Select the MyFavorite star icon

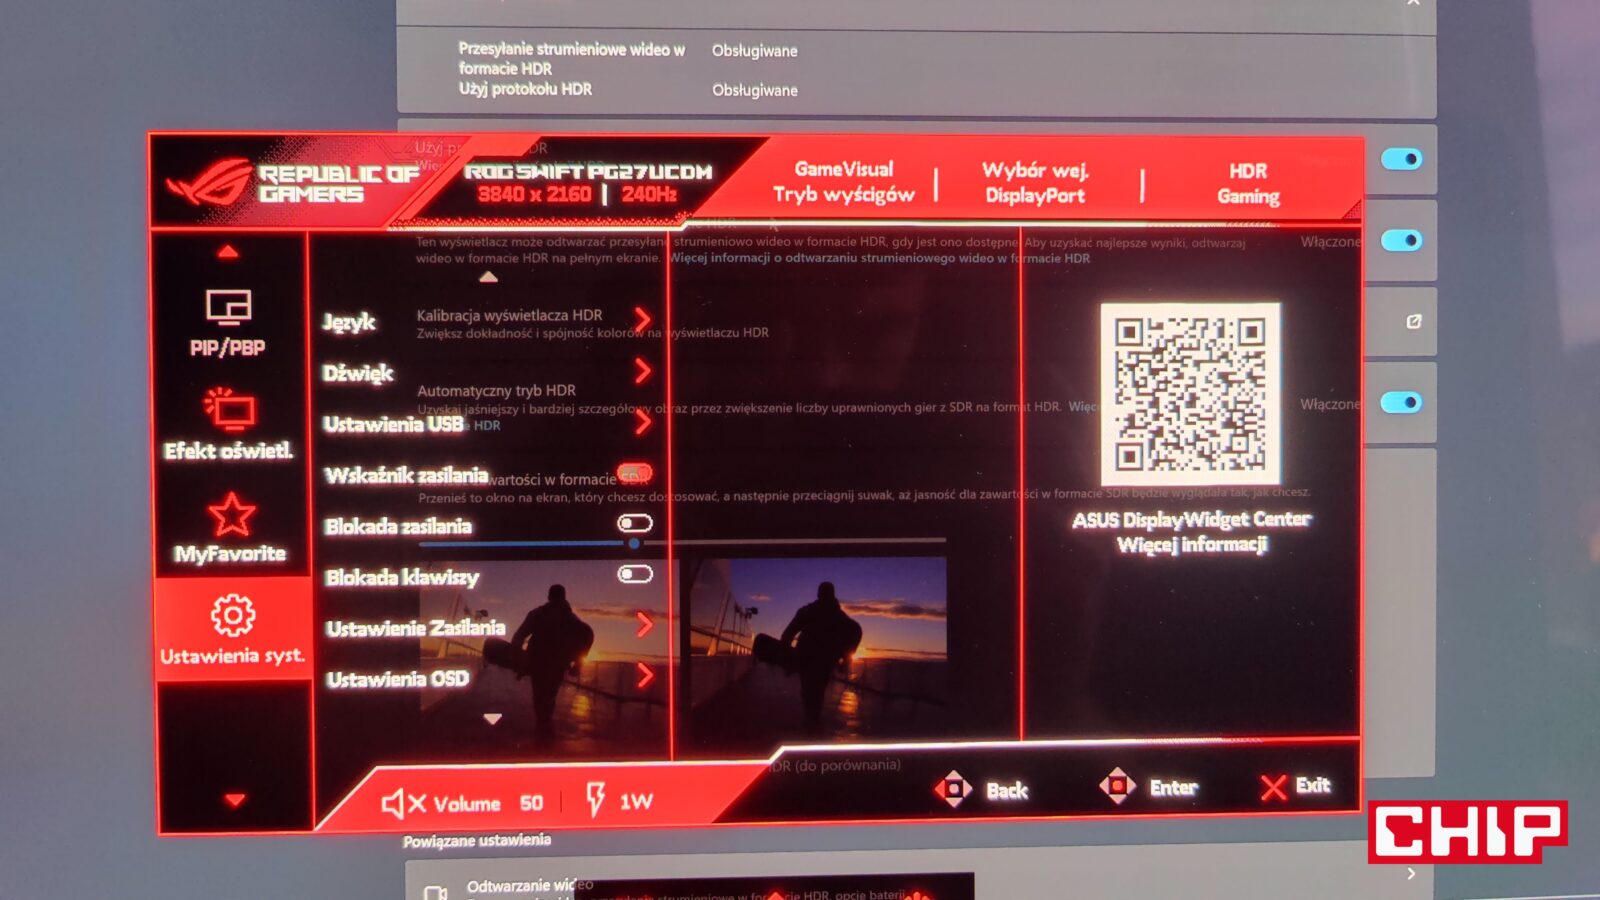click(x=231, y=514)
